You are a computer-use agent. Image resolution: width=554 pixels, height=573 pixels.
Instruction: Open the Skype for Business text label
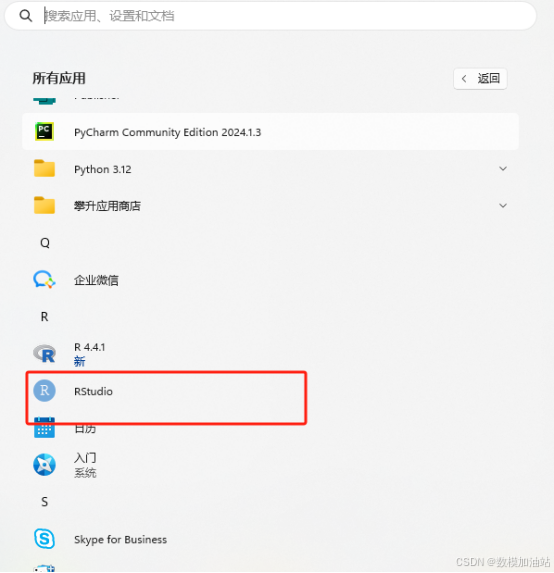120,539
